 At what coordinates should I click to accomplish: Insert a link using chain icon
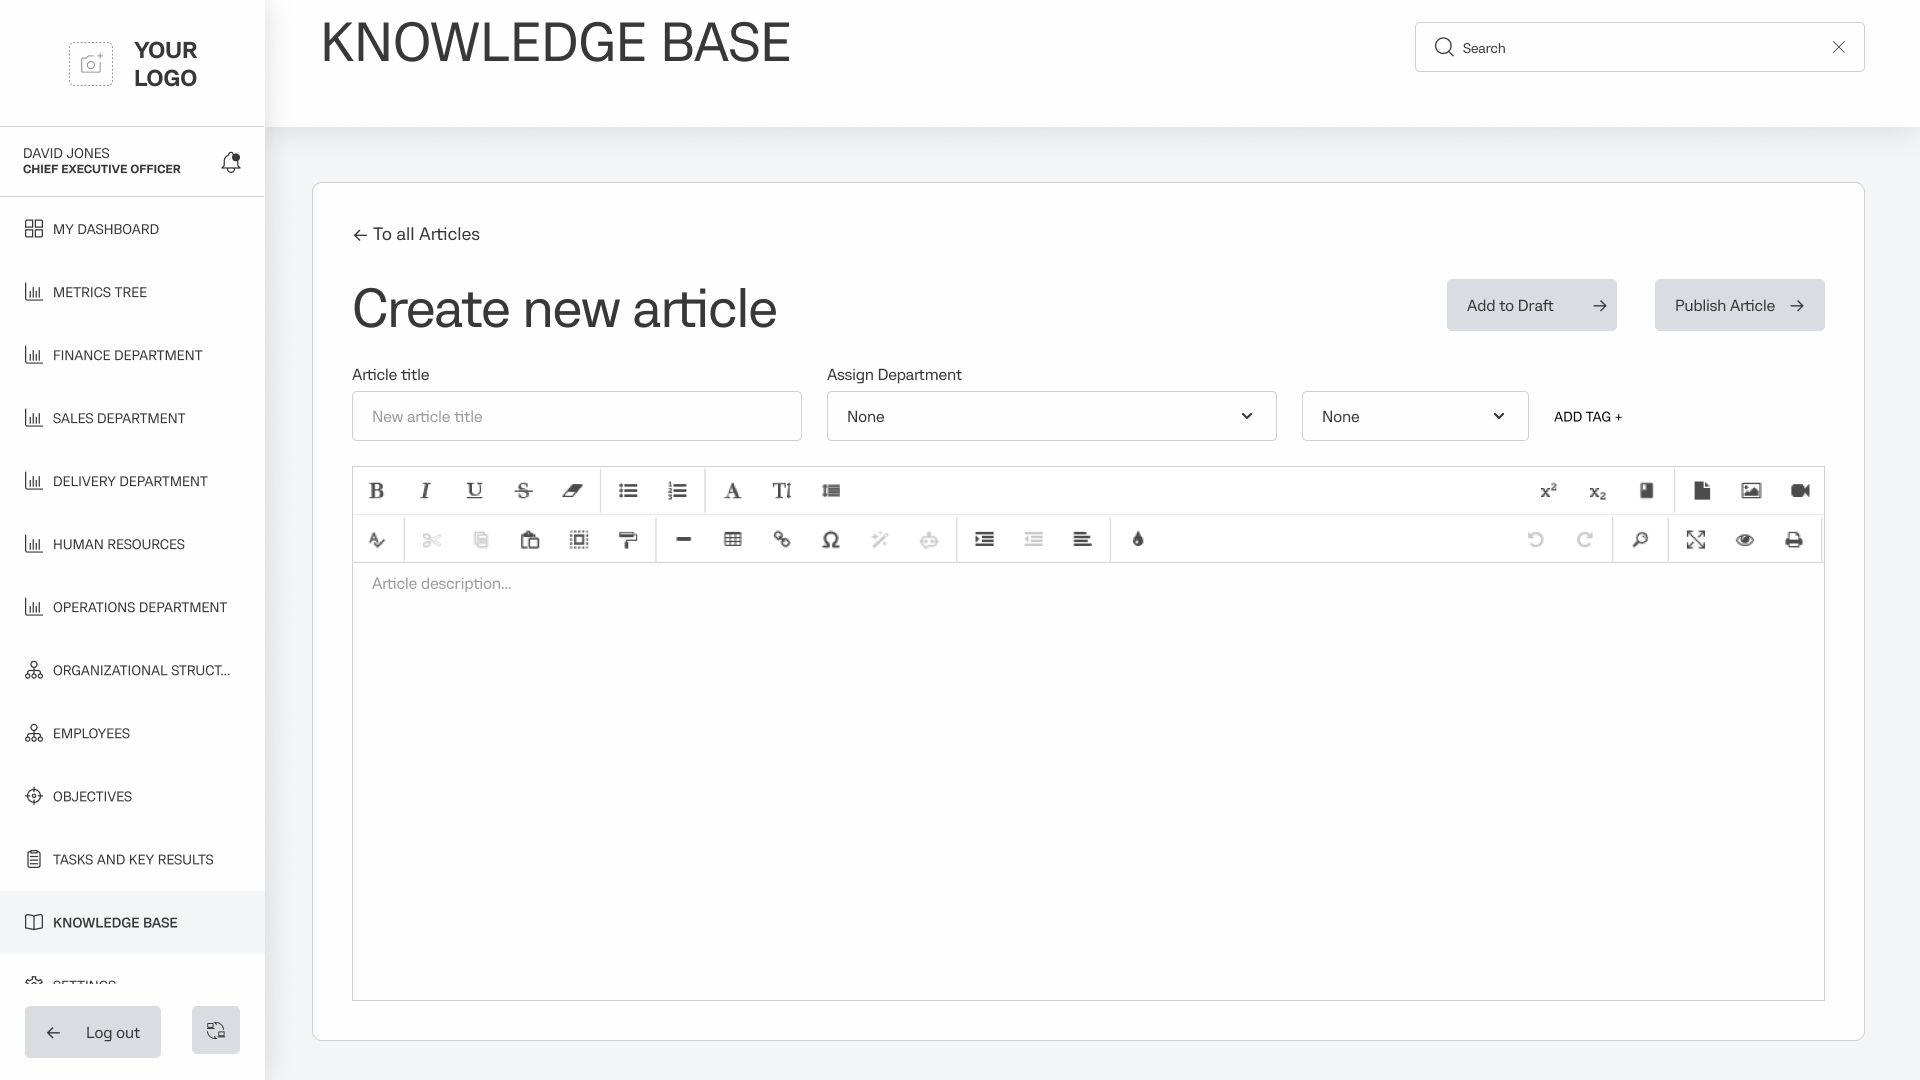(782, 540)
